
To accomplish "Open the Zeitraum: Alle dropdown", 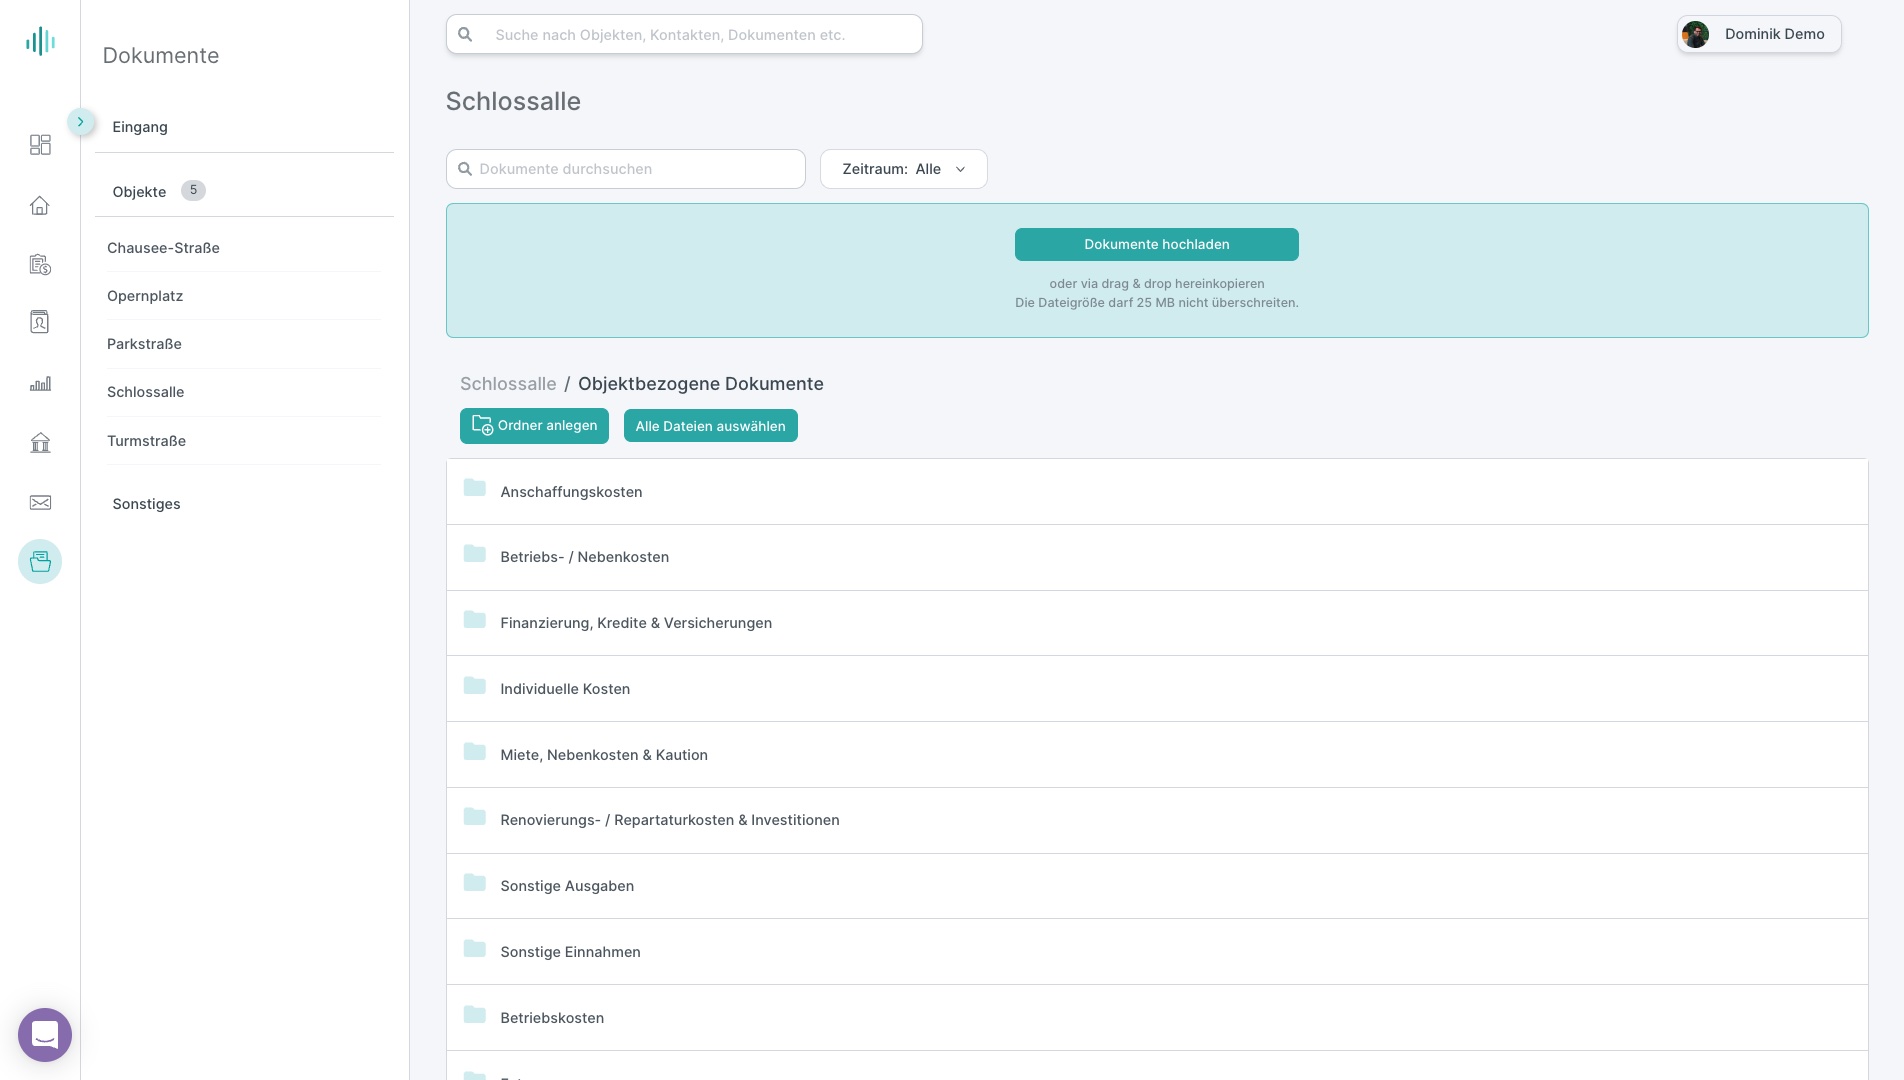I will pos(904,169).
